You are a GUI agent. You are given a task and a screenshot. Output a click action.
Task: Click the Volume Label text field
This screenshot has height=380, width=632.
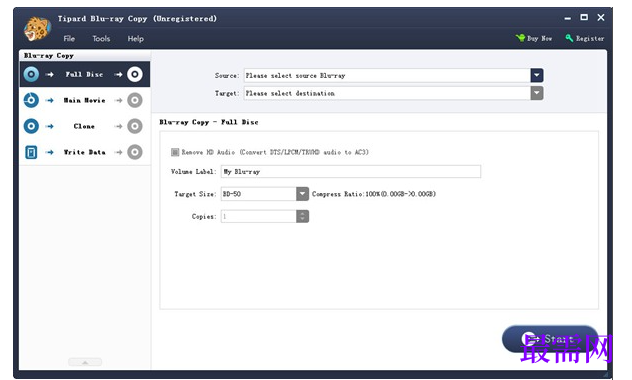point(351,172)
